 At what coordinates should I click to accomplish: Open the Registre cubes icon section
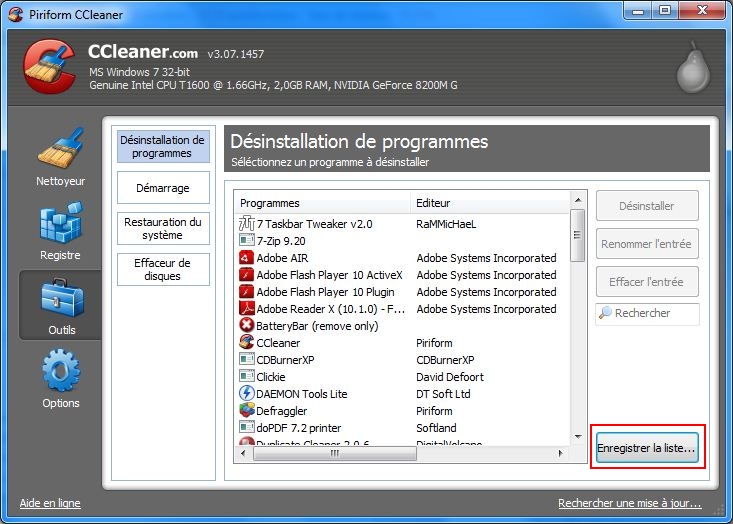click(x=61, y=223)
